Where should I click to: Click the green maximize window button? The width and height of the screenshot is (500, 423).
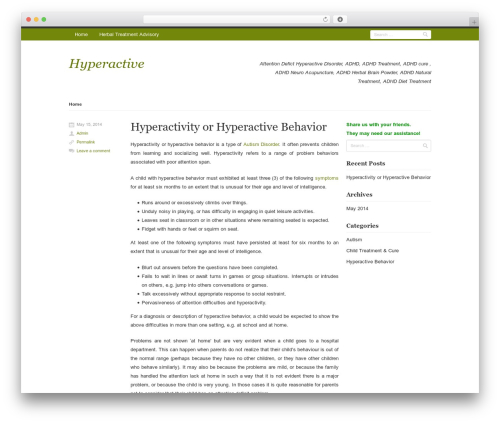[44, 19]
